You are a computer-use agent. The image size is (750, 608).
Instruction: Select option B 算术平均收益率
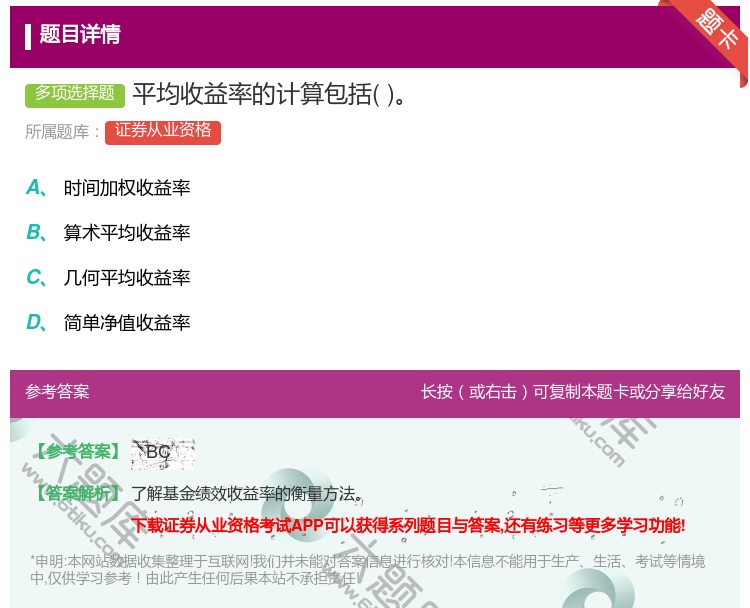pos(127,233)
